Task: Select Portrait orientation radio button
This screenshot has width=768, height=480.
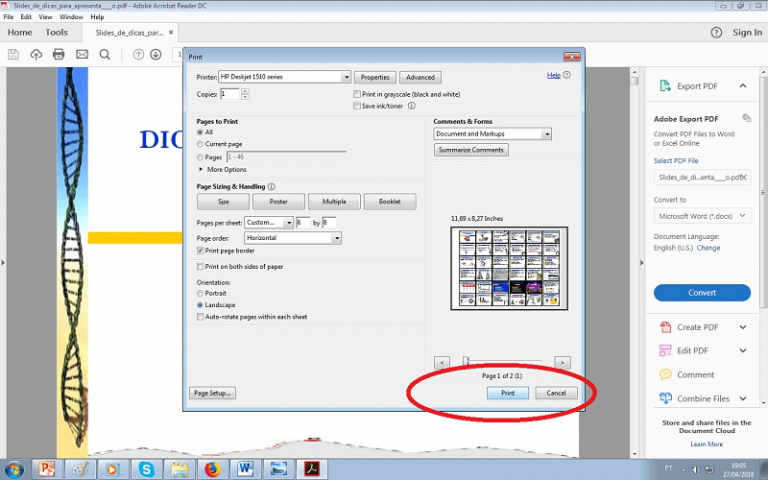Action: point(201,293)
